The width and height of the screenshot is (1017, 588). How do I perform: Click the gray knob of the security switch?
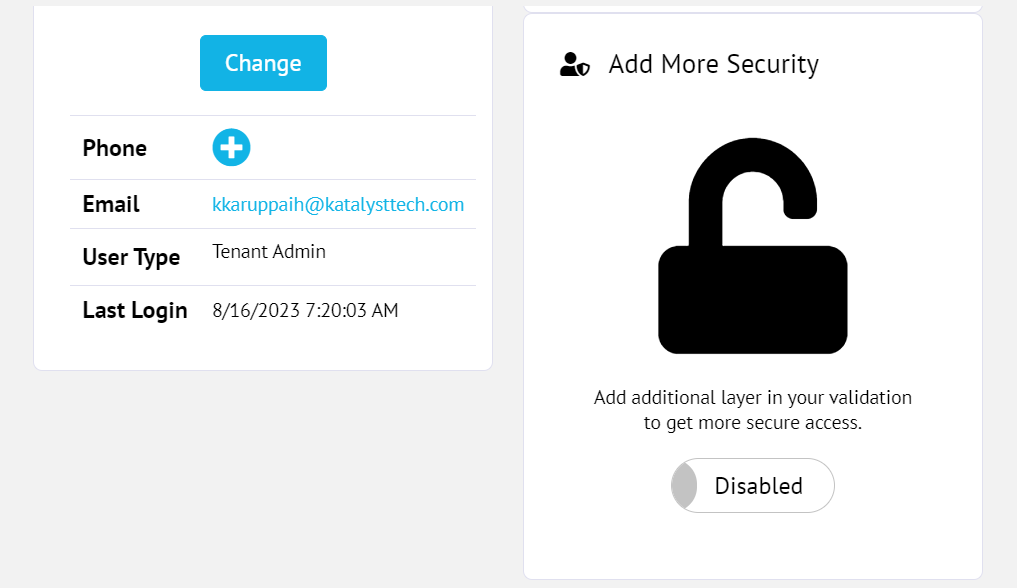coord(685,486)
